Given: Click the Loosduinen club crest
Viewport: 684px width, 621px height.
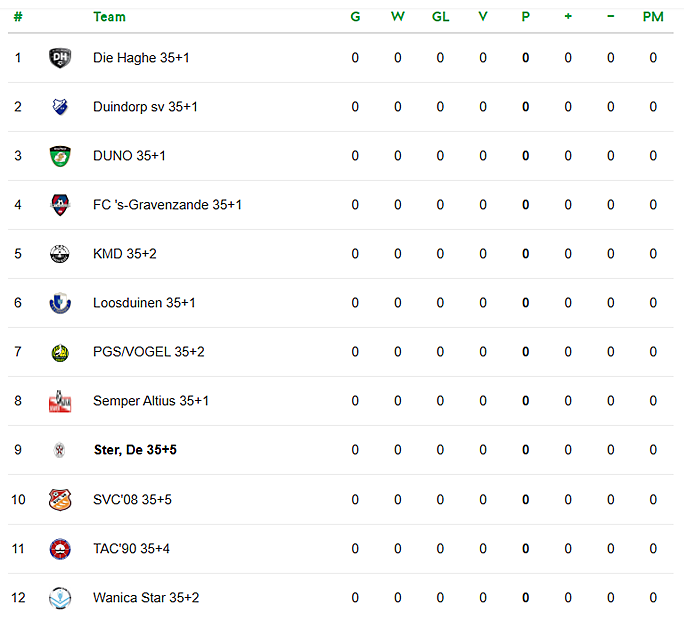Looking at the screenshot, I should (x=60, y=303).
